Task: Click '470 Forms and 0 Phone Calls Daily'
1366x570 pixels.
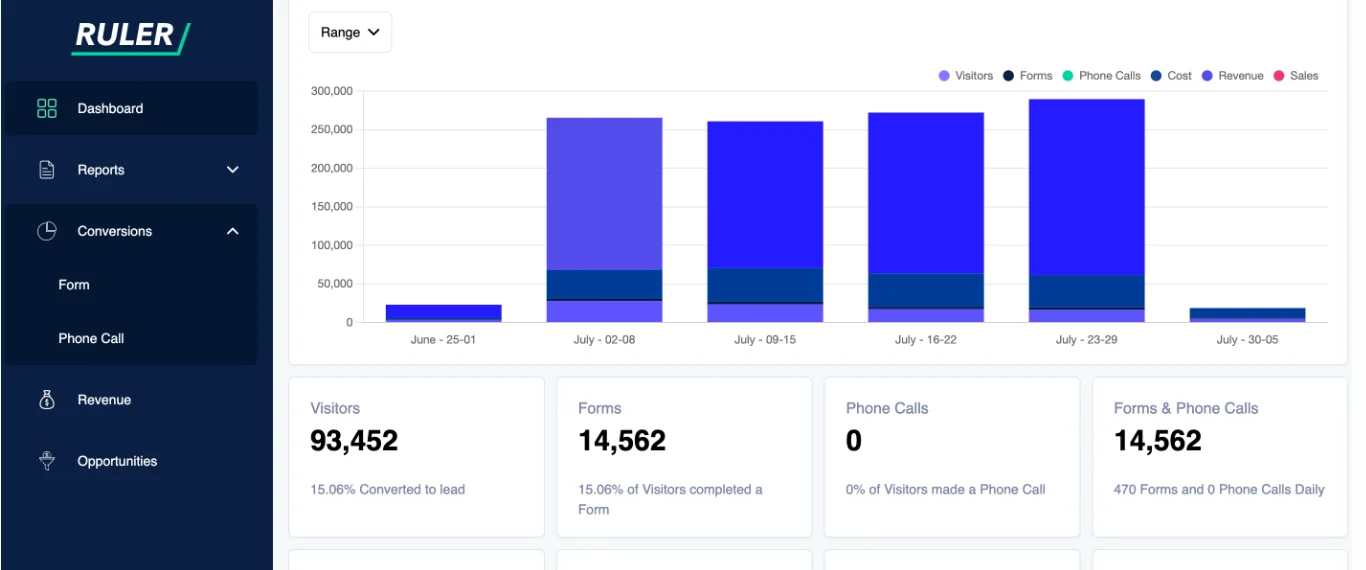Action: click(x=1219, y=490)
